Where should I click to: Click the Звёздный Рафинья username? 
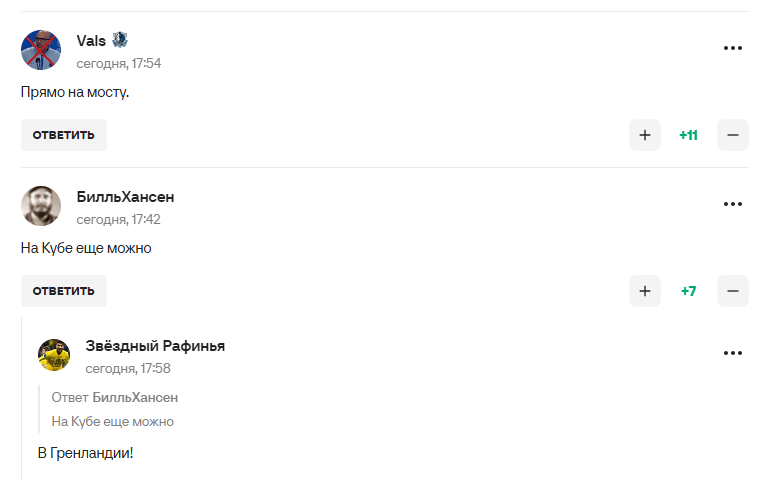[x=155, y=346]
